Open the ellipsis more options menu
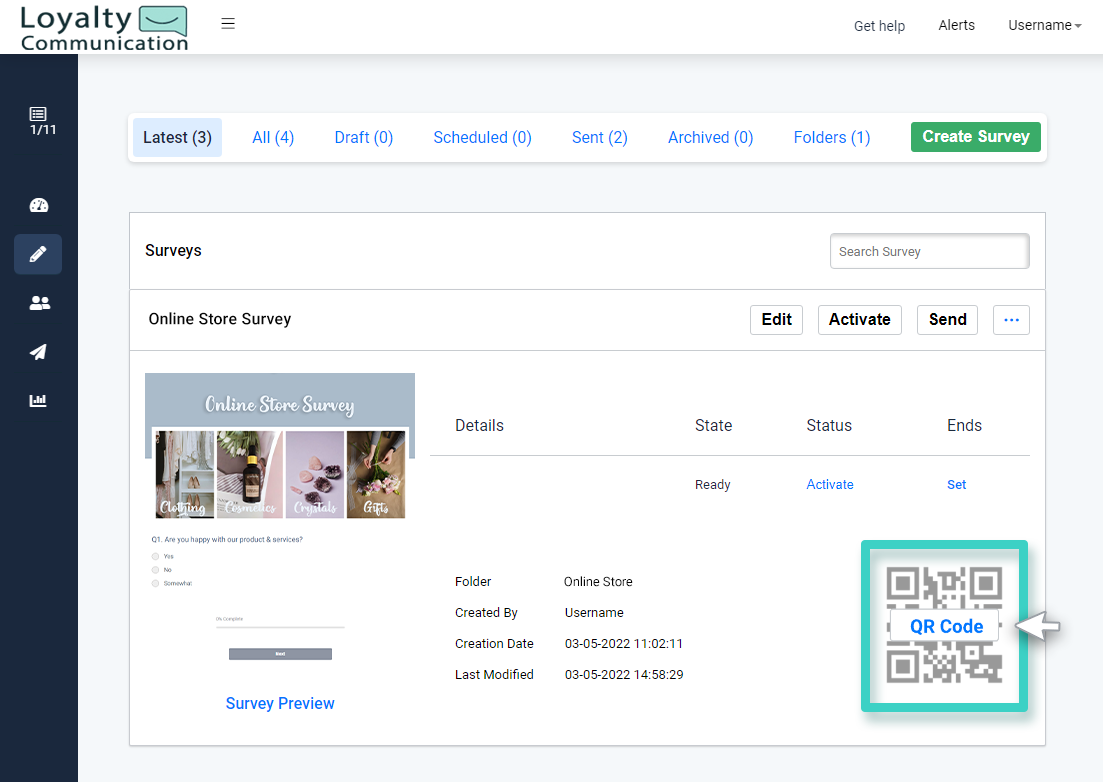The image size is (1103, 782). [1011, 319]
